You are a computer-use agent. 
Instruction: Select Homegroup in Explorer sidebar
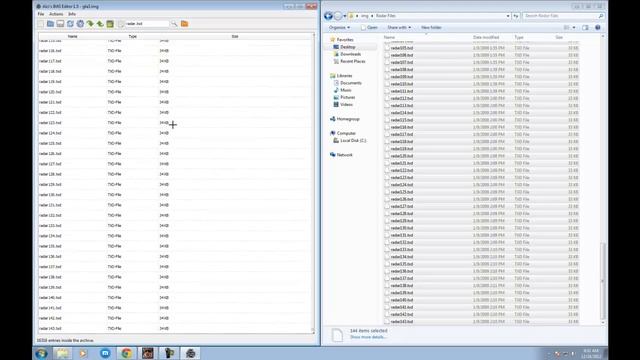[348, 119]
